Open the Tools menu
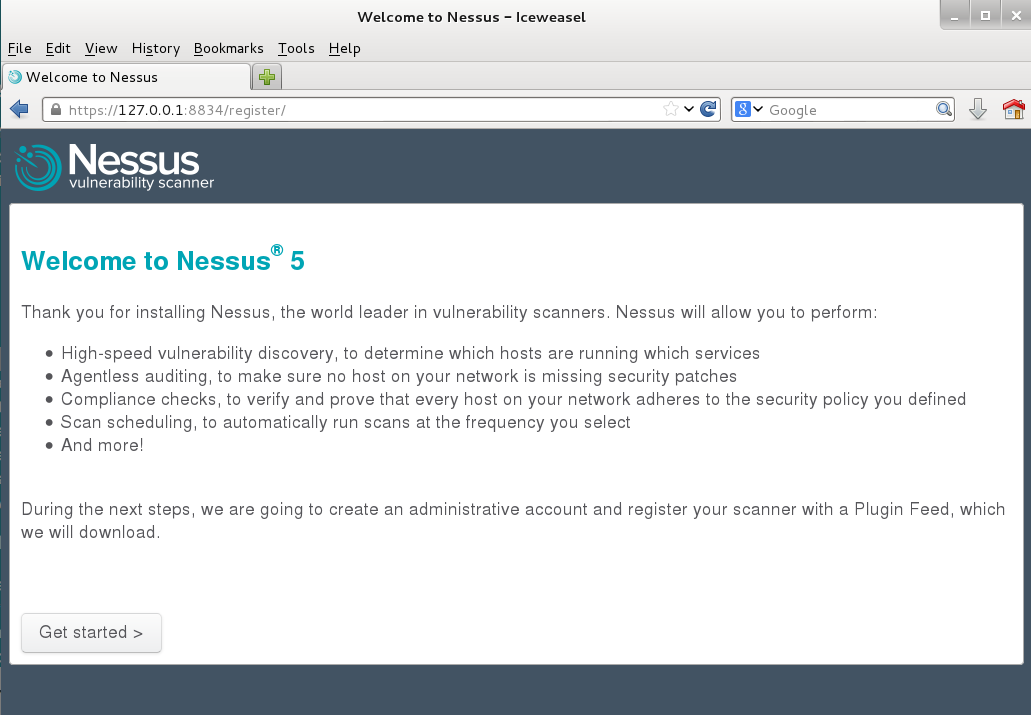The image size is (1031, 715). point(296,49)
